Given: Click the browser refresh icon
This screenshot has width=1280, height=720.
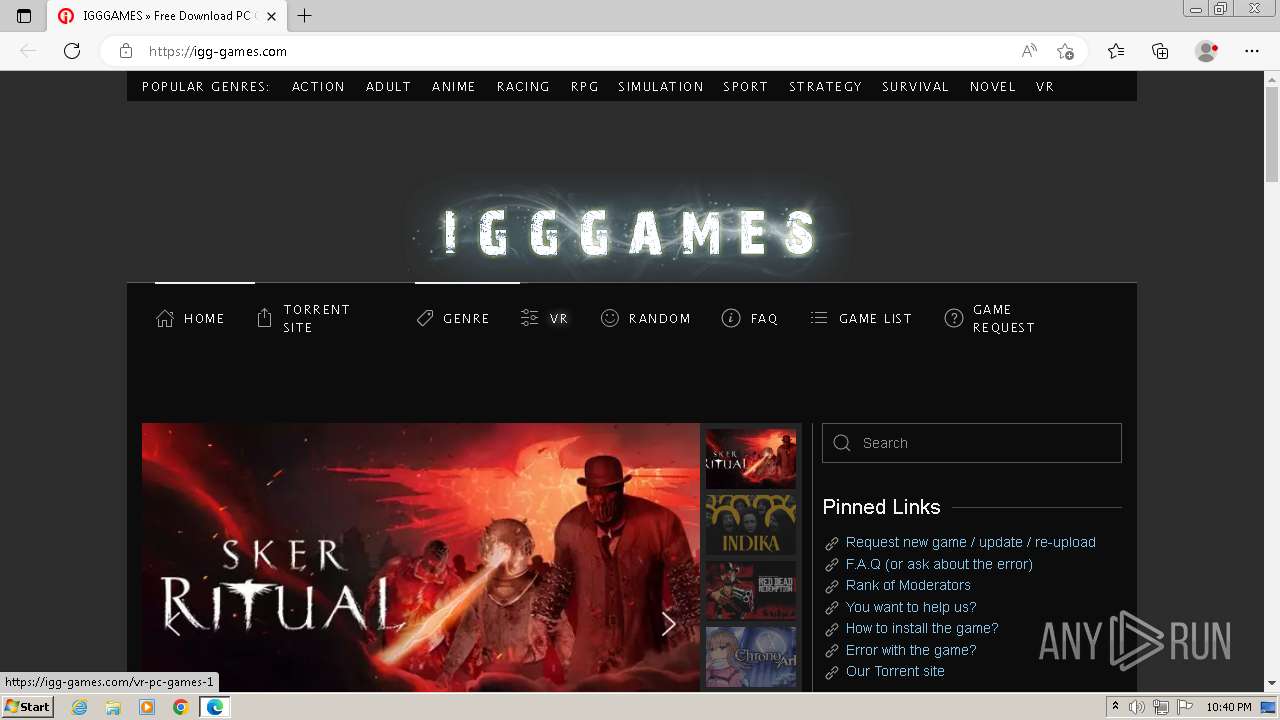Looking at the screenshot, I should [x=72, y=51].
